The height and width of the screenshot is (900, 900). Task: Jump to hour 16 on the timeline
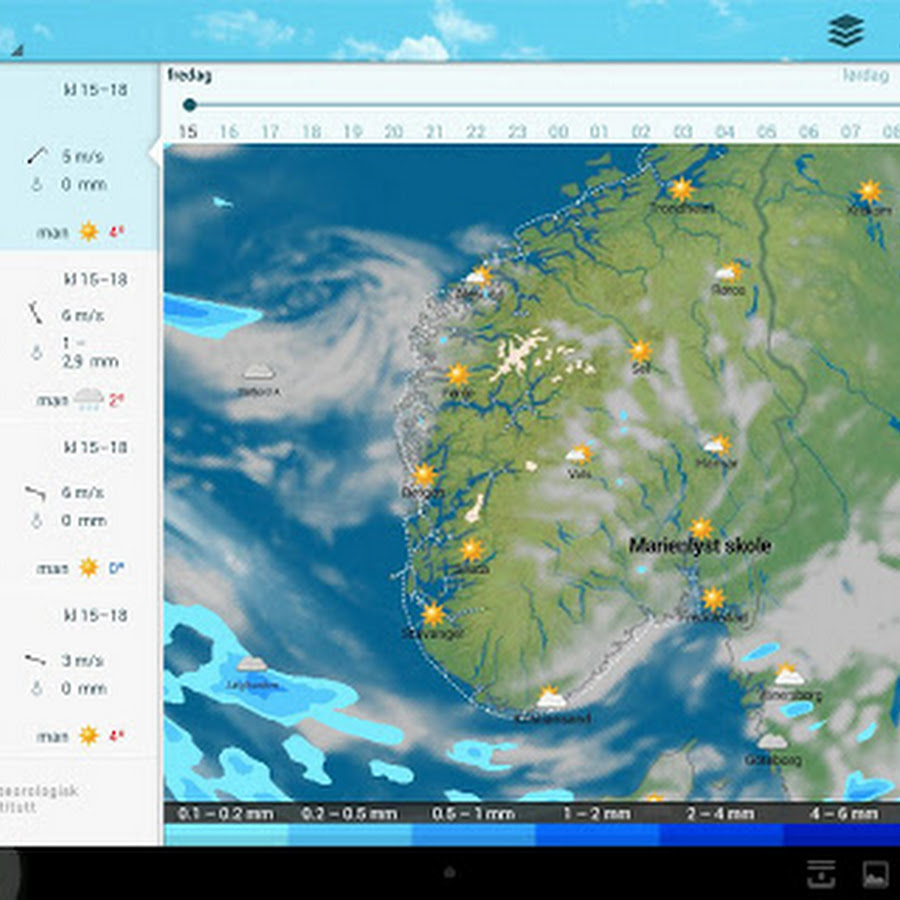[229, 132]
